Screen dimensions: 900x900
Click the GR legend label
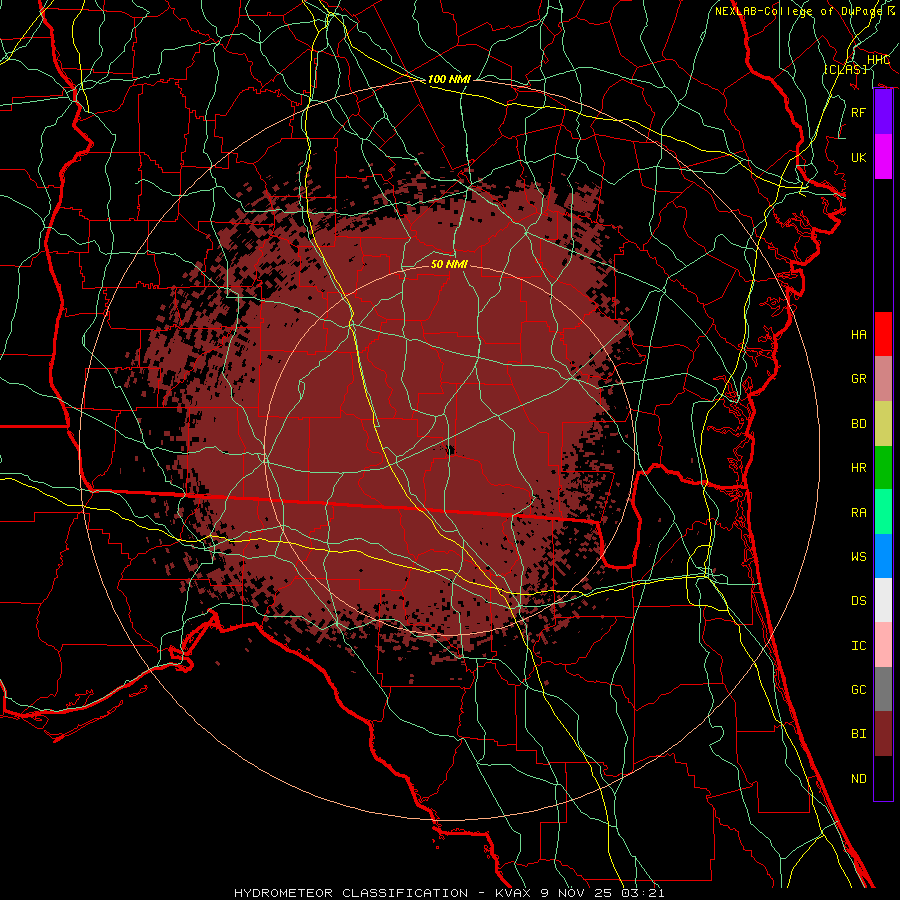tap(859, 379)
